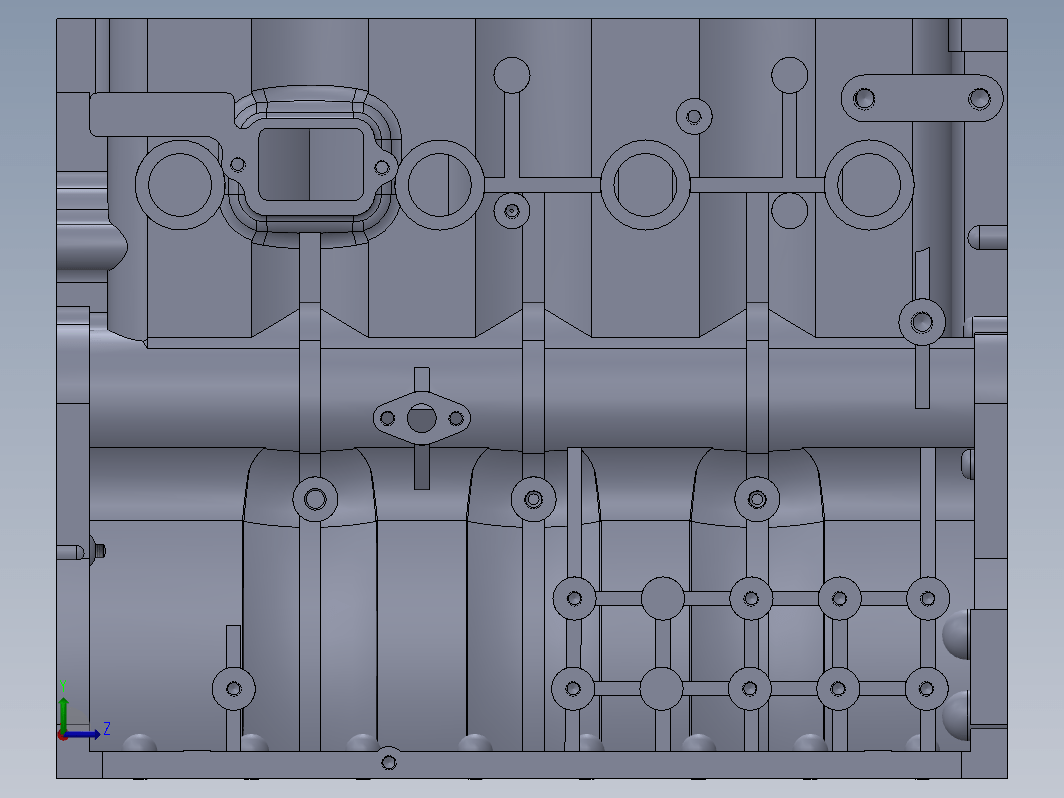1064x798 pixels.
Task: Select the hex stud protruding at the left edge
Action: [98, 550]
